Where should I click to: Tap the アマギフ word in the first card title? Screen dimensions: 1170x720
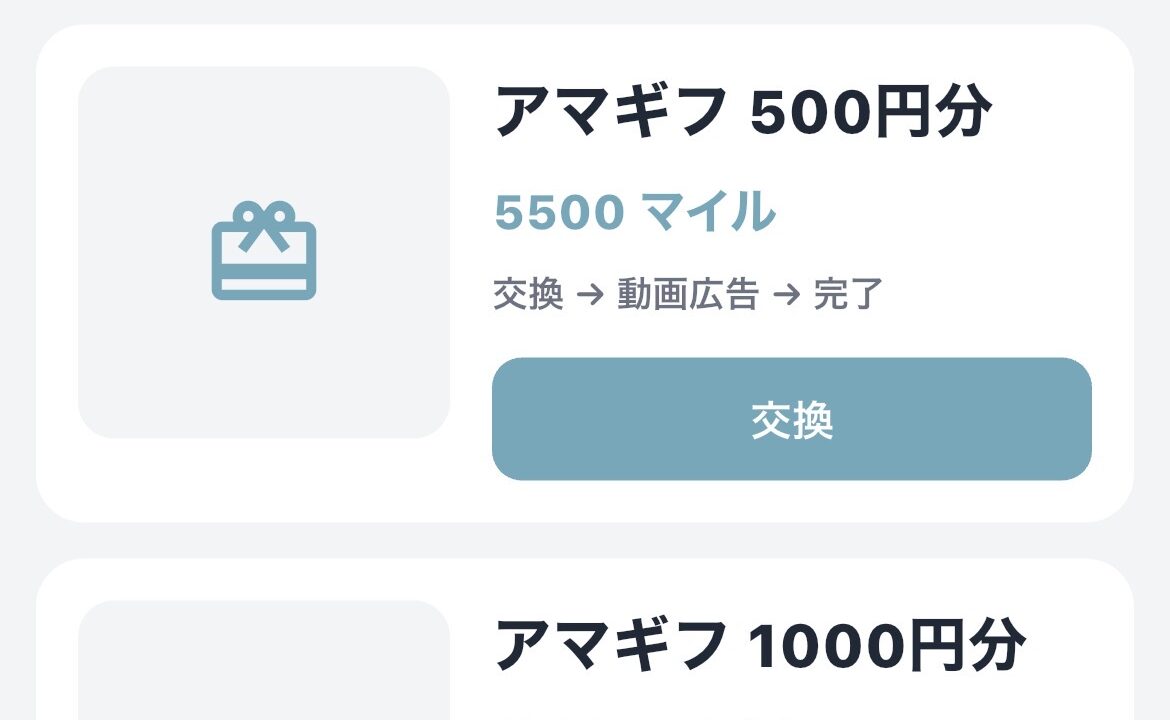[x=611, y=111]
